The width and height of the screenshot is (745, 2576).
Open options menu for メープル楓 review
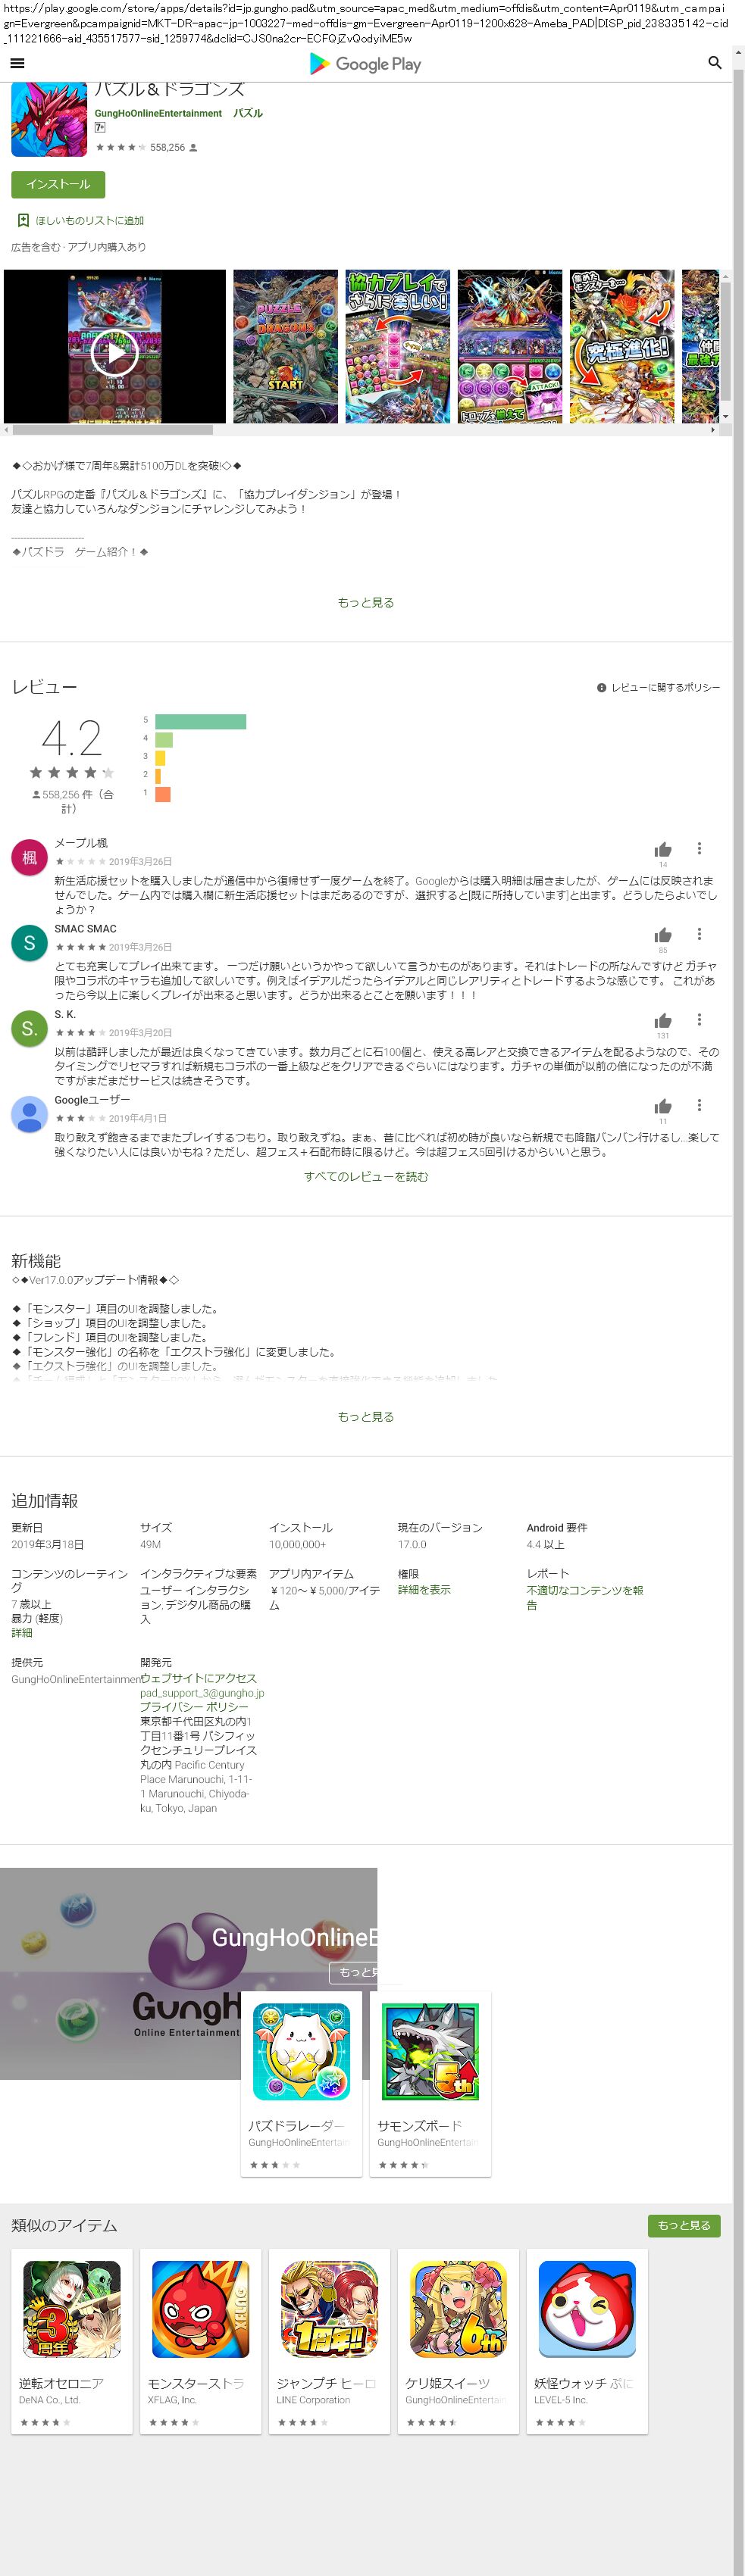pos(699,849)
